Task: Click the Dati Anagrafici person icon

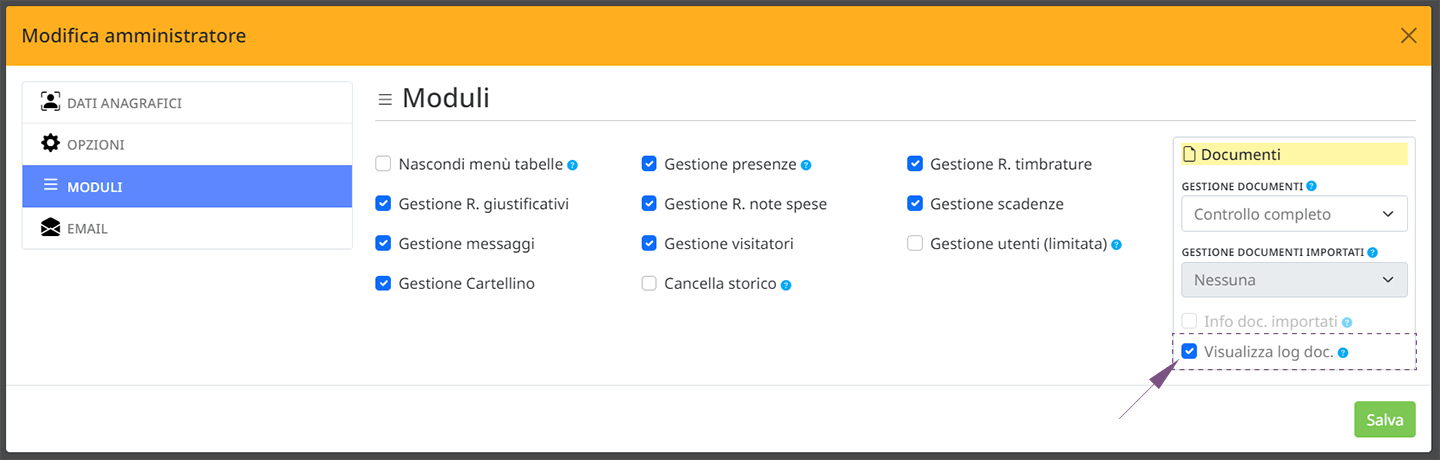Action: coord(50,102)
